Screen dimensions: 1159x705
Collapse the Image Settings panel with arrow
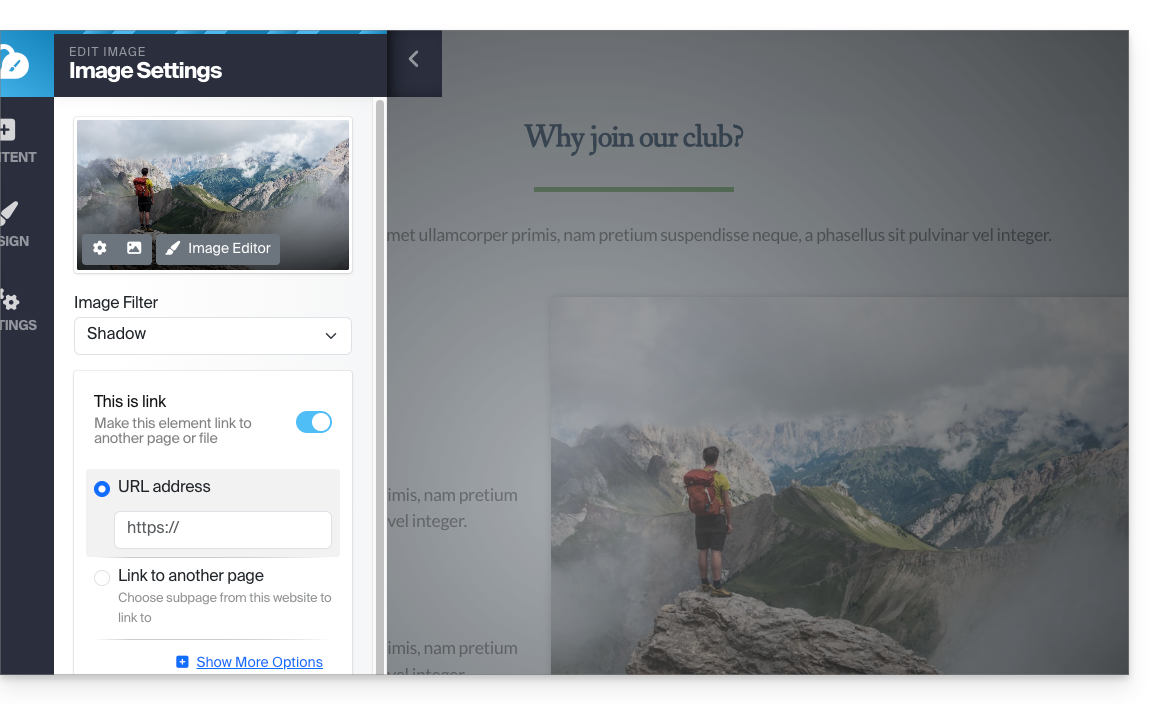(414, 59)
